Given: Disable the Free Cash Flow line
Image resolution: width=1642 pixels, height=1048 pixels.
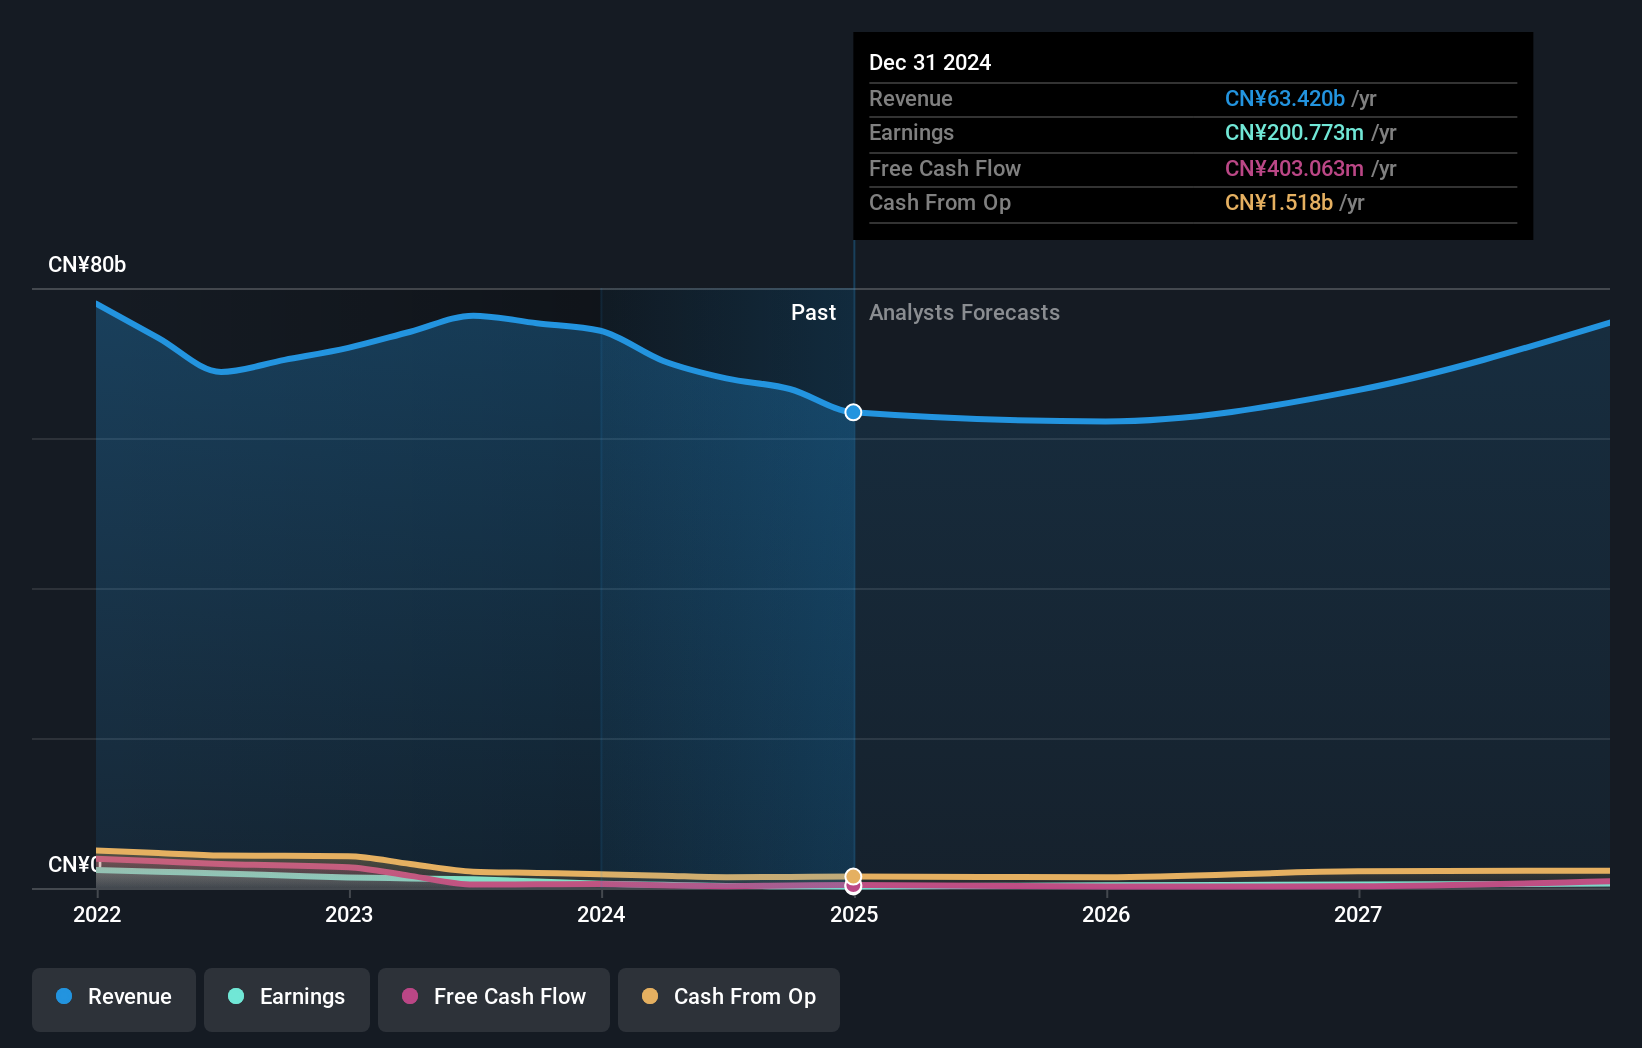Looking at the screenshot, I should click(x=493, y=997).
